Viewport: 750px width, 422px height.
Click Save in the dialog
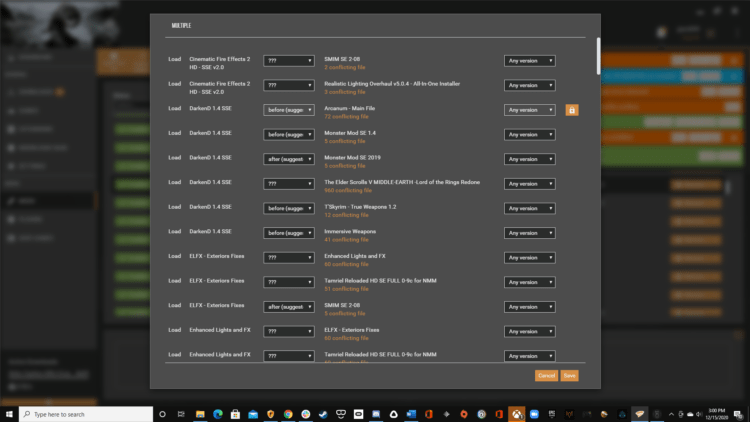[x=569, y=376]
